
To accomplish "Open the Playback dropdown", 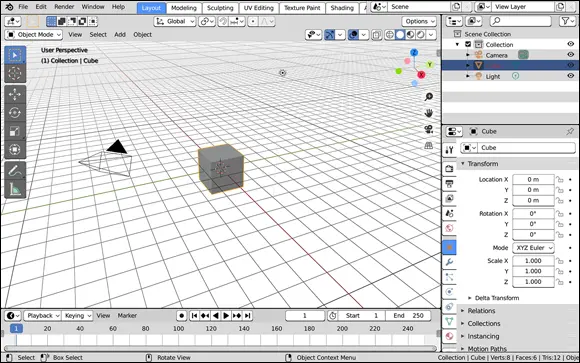I will pos(43,316).
